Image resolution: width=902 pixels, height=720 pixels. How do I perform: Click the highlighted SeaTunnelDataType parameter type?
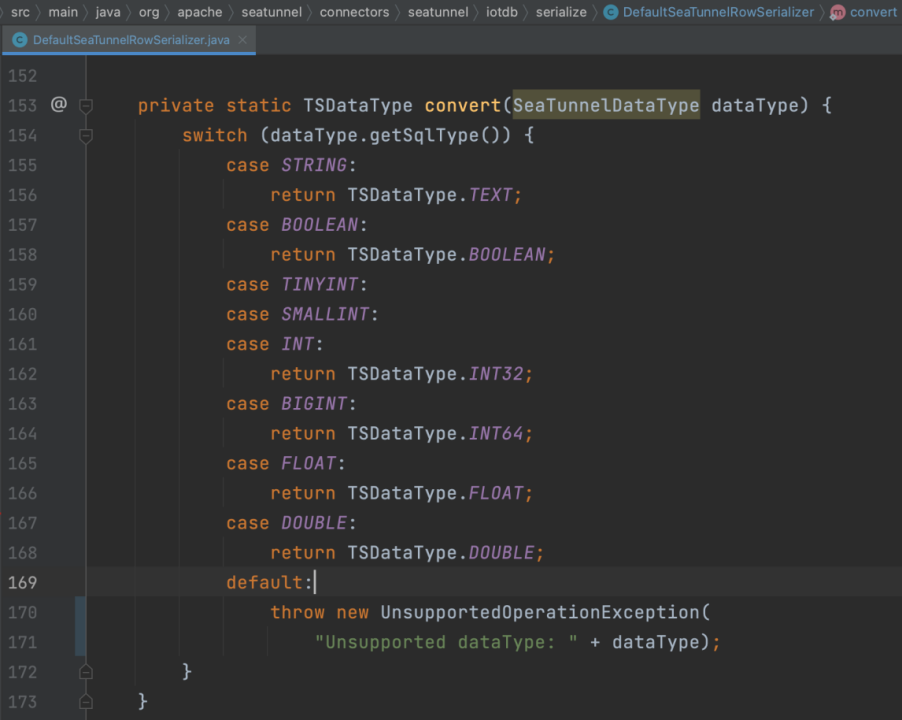click(606, 105)
